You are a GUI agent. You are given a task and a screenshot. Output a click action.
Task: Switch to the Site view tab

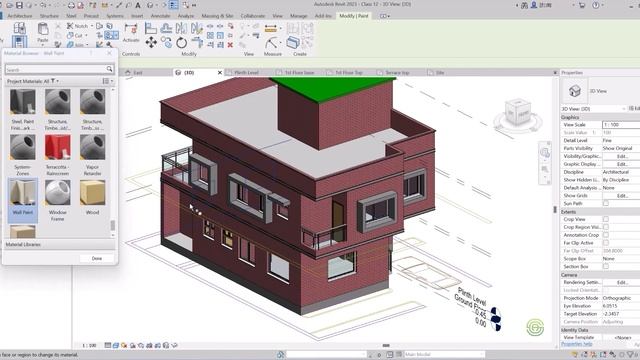point(440,73)
